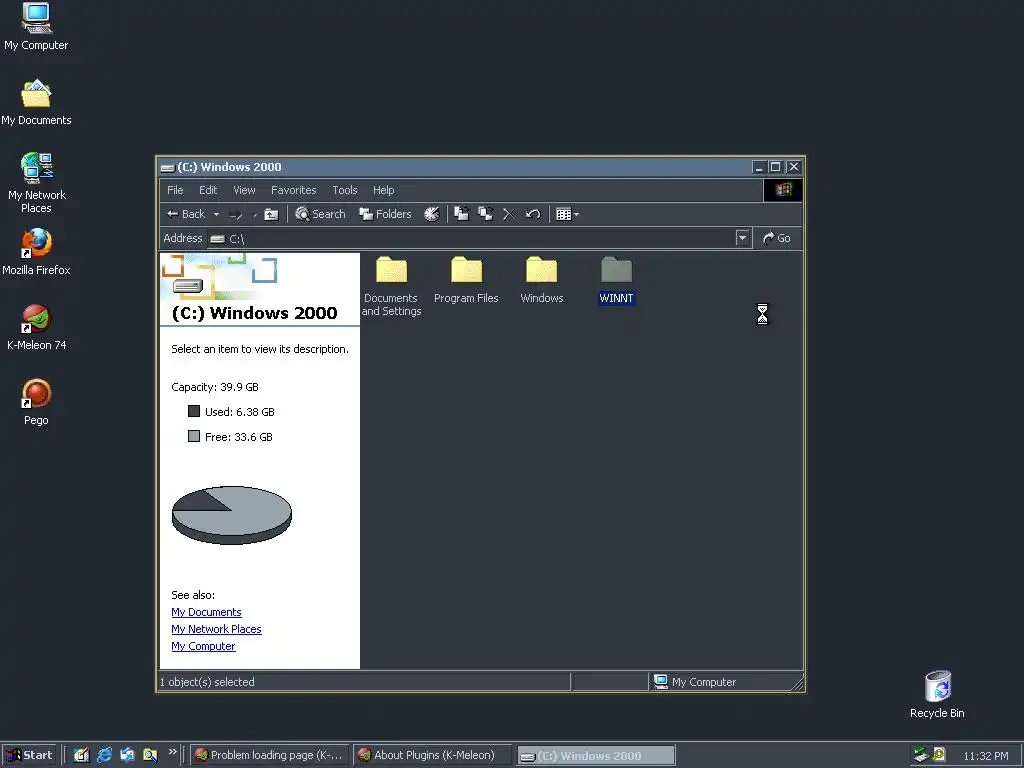The height and width of the screenshot is (768, 1024).
Task: Expand the quick launch overflow chevron
Action: [x=172, y=752]
